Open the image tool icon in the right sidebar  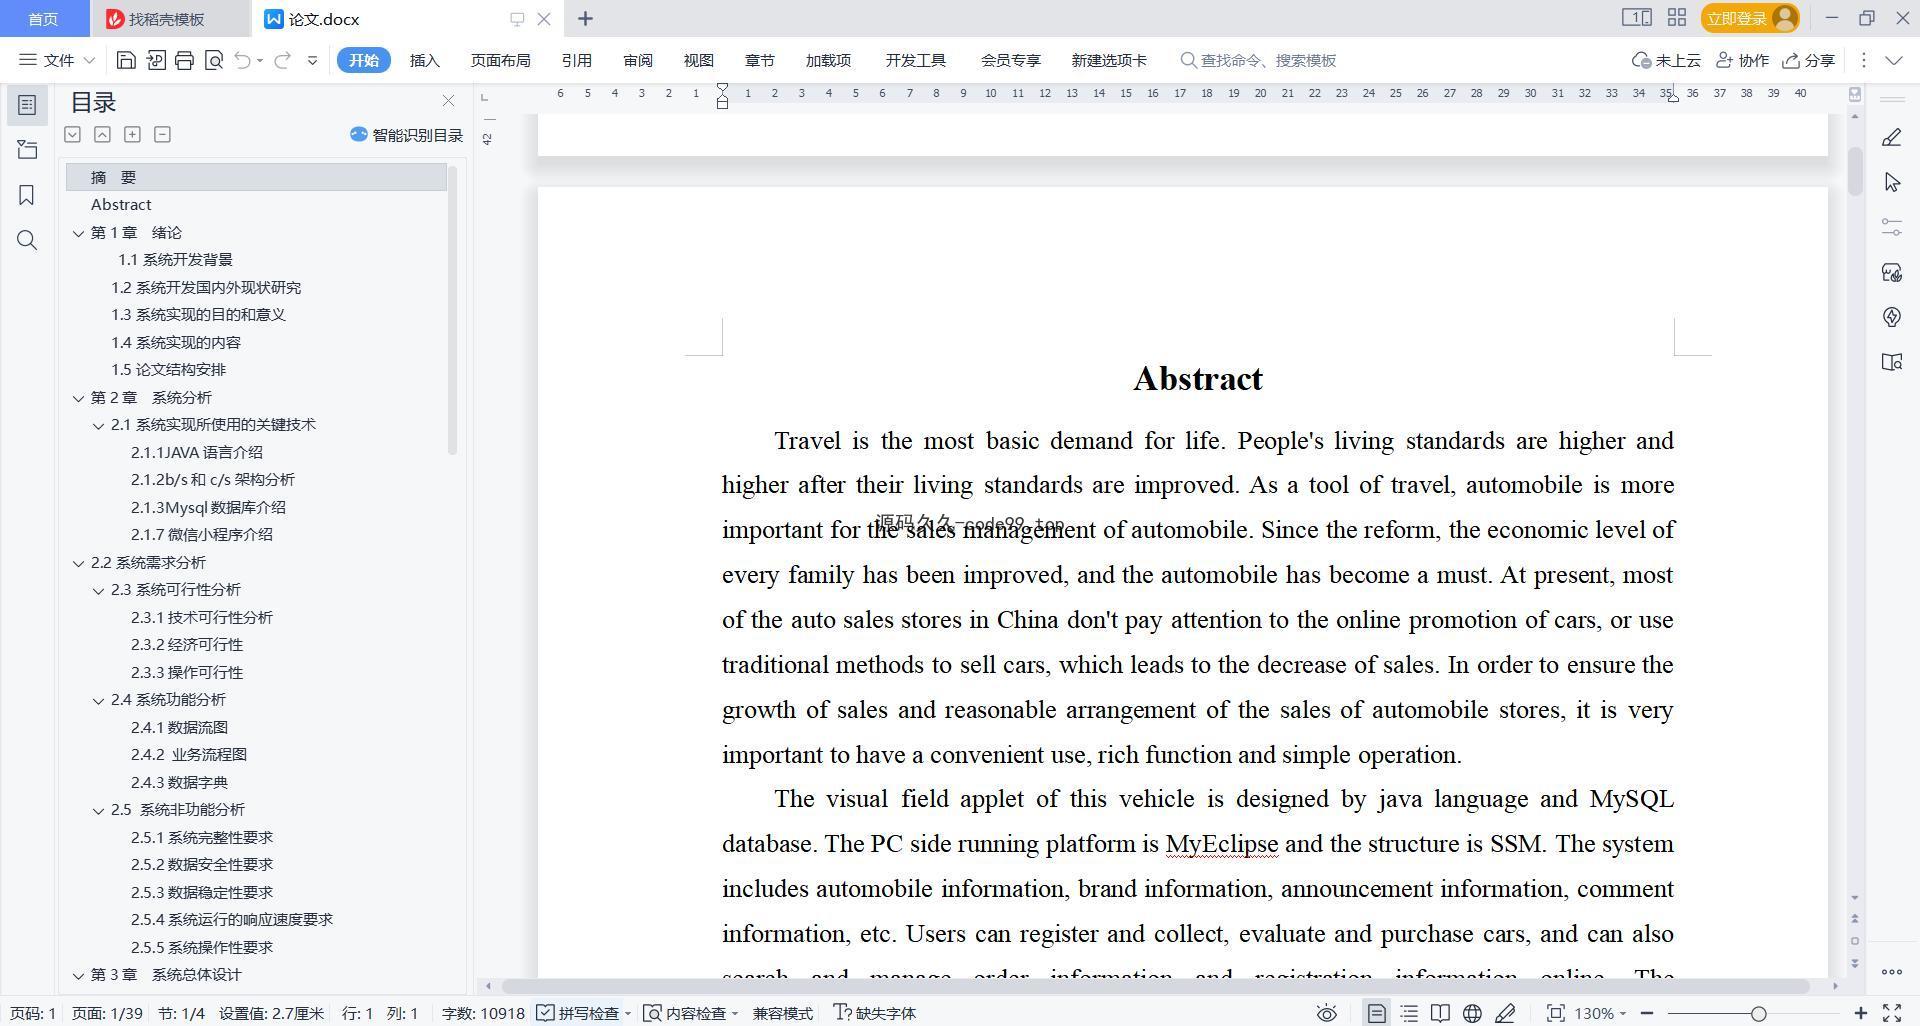1892,272
